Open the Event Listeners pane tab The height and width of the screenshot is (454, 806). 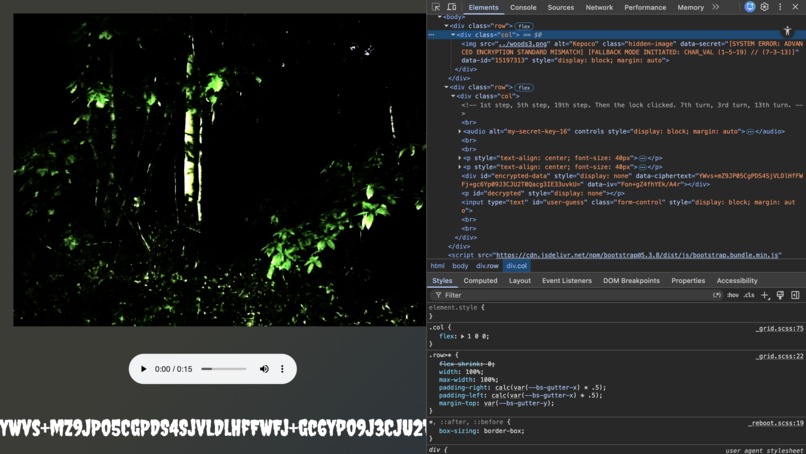566,281
